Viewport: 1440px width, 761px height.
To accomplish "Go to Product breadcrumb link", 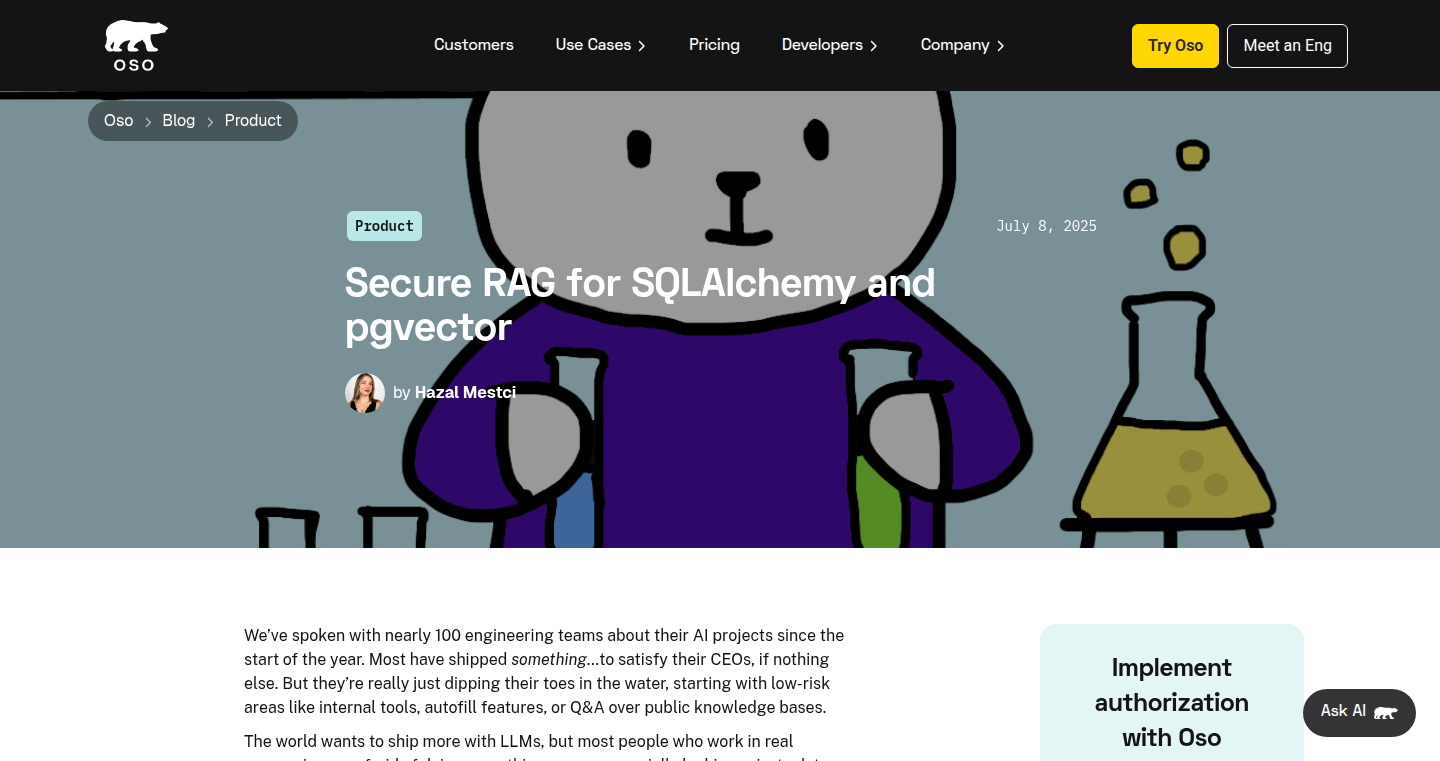I will pyautogui.click(x=253, y=121).
